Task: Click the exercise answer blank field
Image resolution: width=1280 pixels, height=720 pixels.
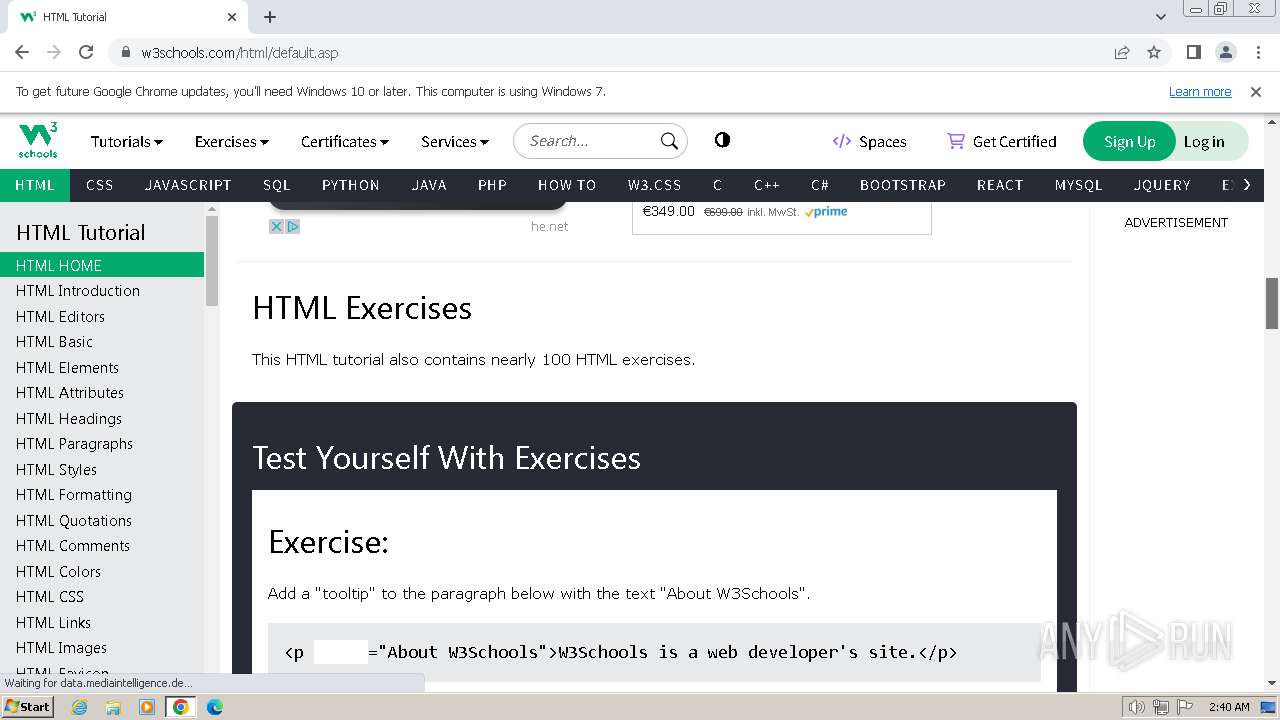Action: point(341,652)
